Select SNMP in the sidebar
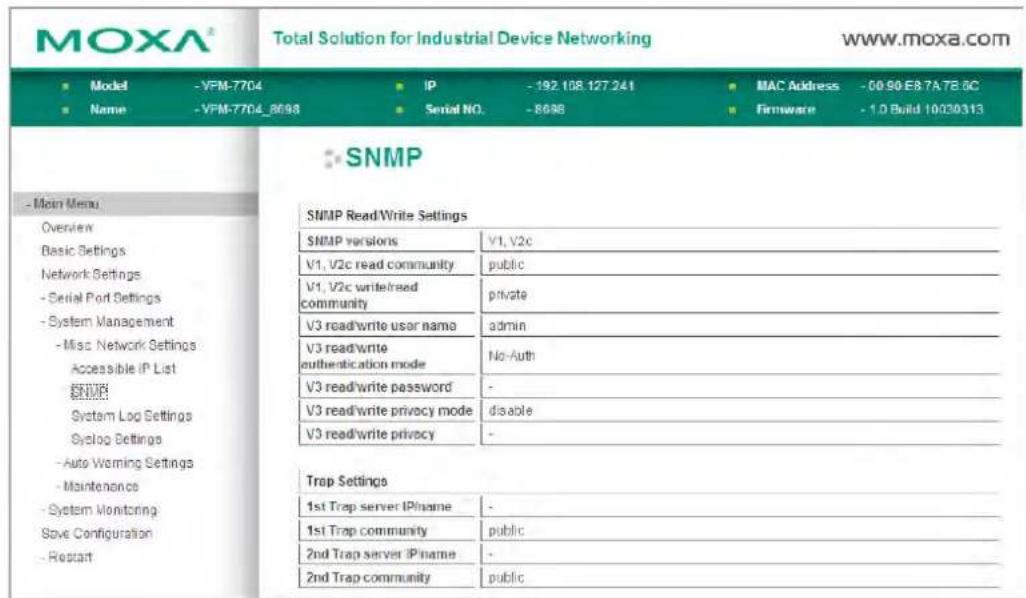The image size is (1026, 598). pyautogui.click(x=89, y=392)
